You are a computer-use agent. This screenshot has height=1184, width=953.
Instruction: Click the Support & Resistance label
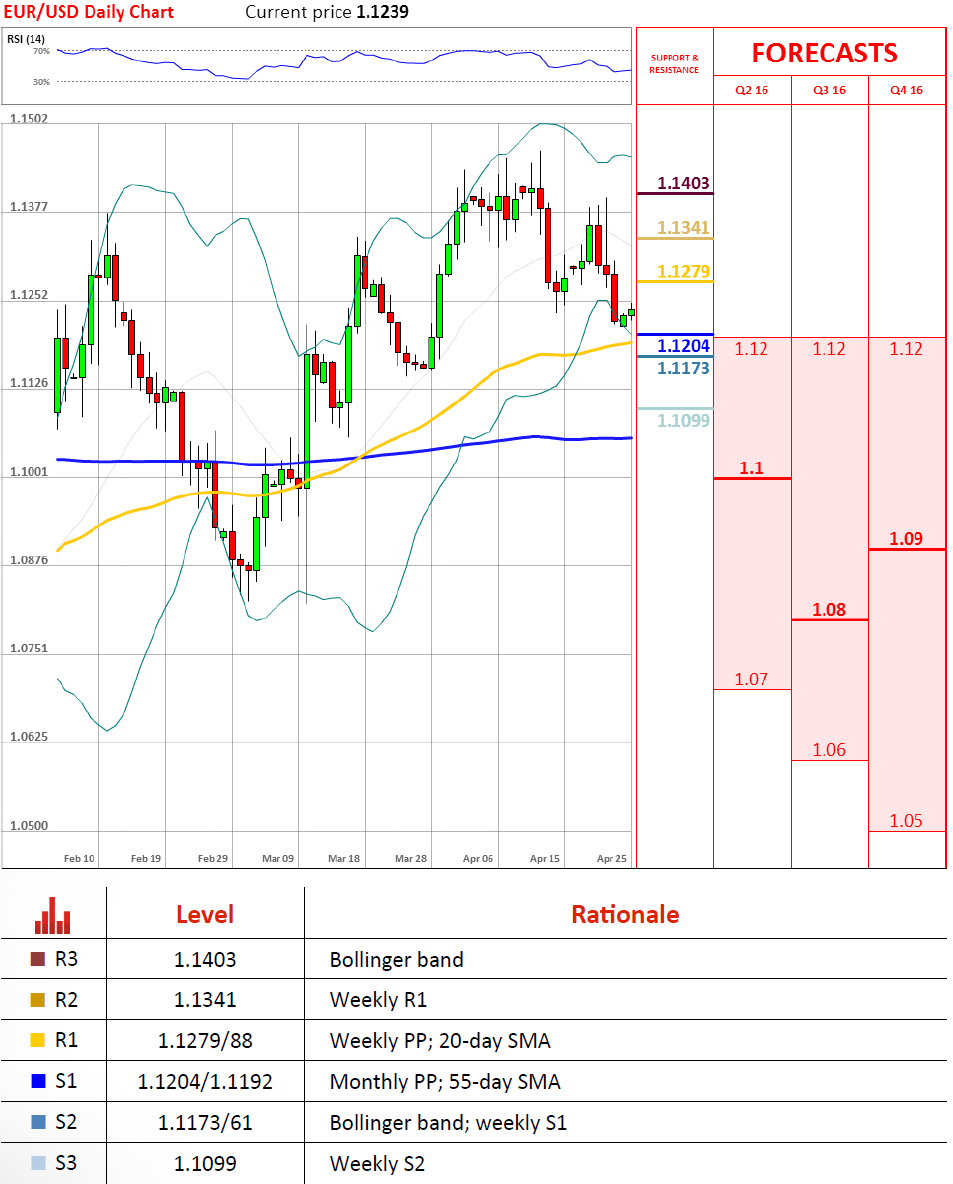pos(674,64)
